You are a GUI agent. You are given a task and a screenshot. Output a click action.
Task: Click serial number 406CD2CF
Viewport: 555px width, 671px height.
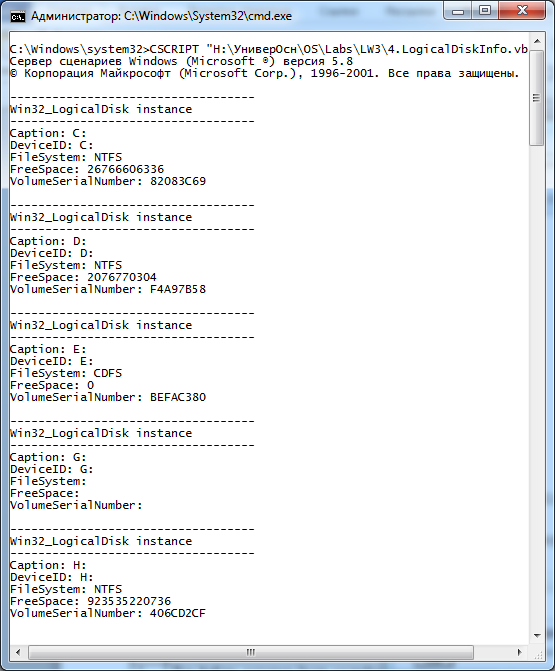[178, 612]
